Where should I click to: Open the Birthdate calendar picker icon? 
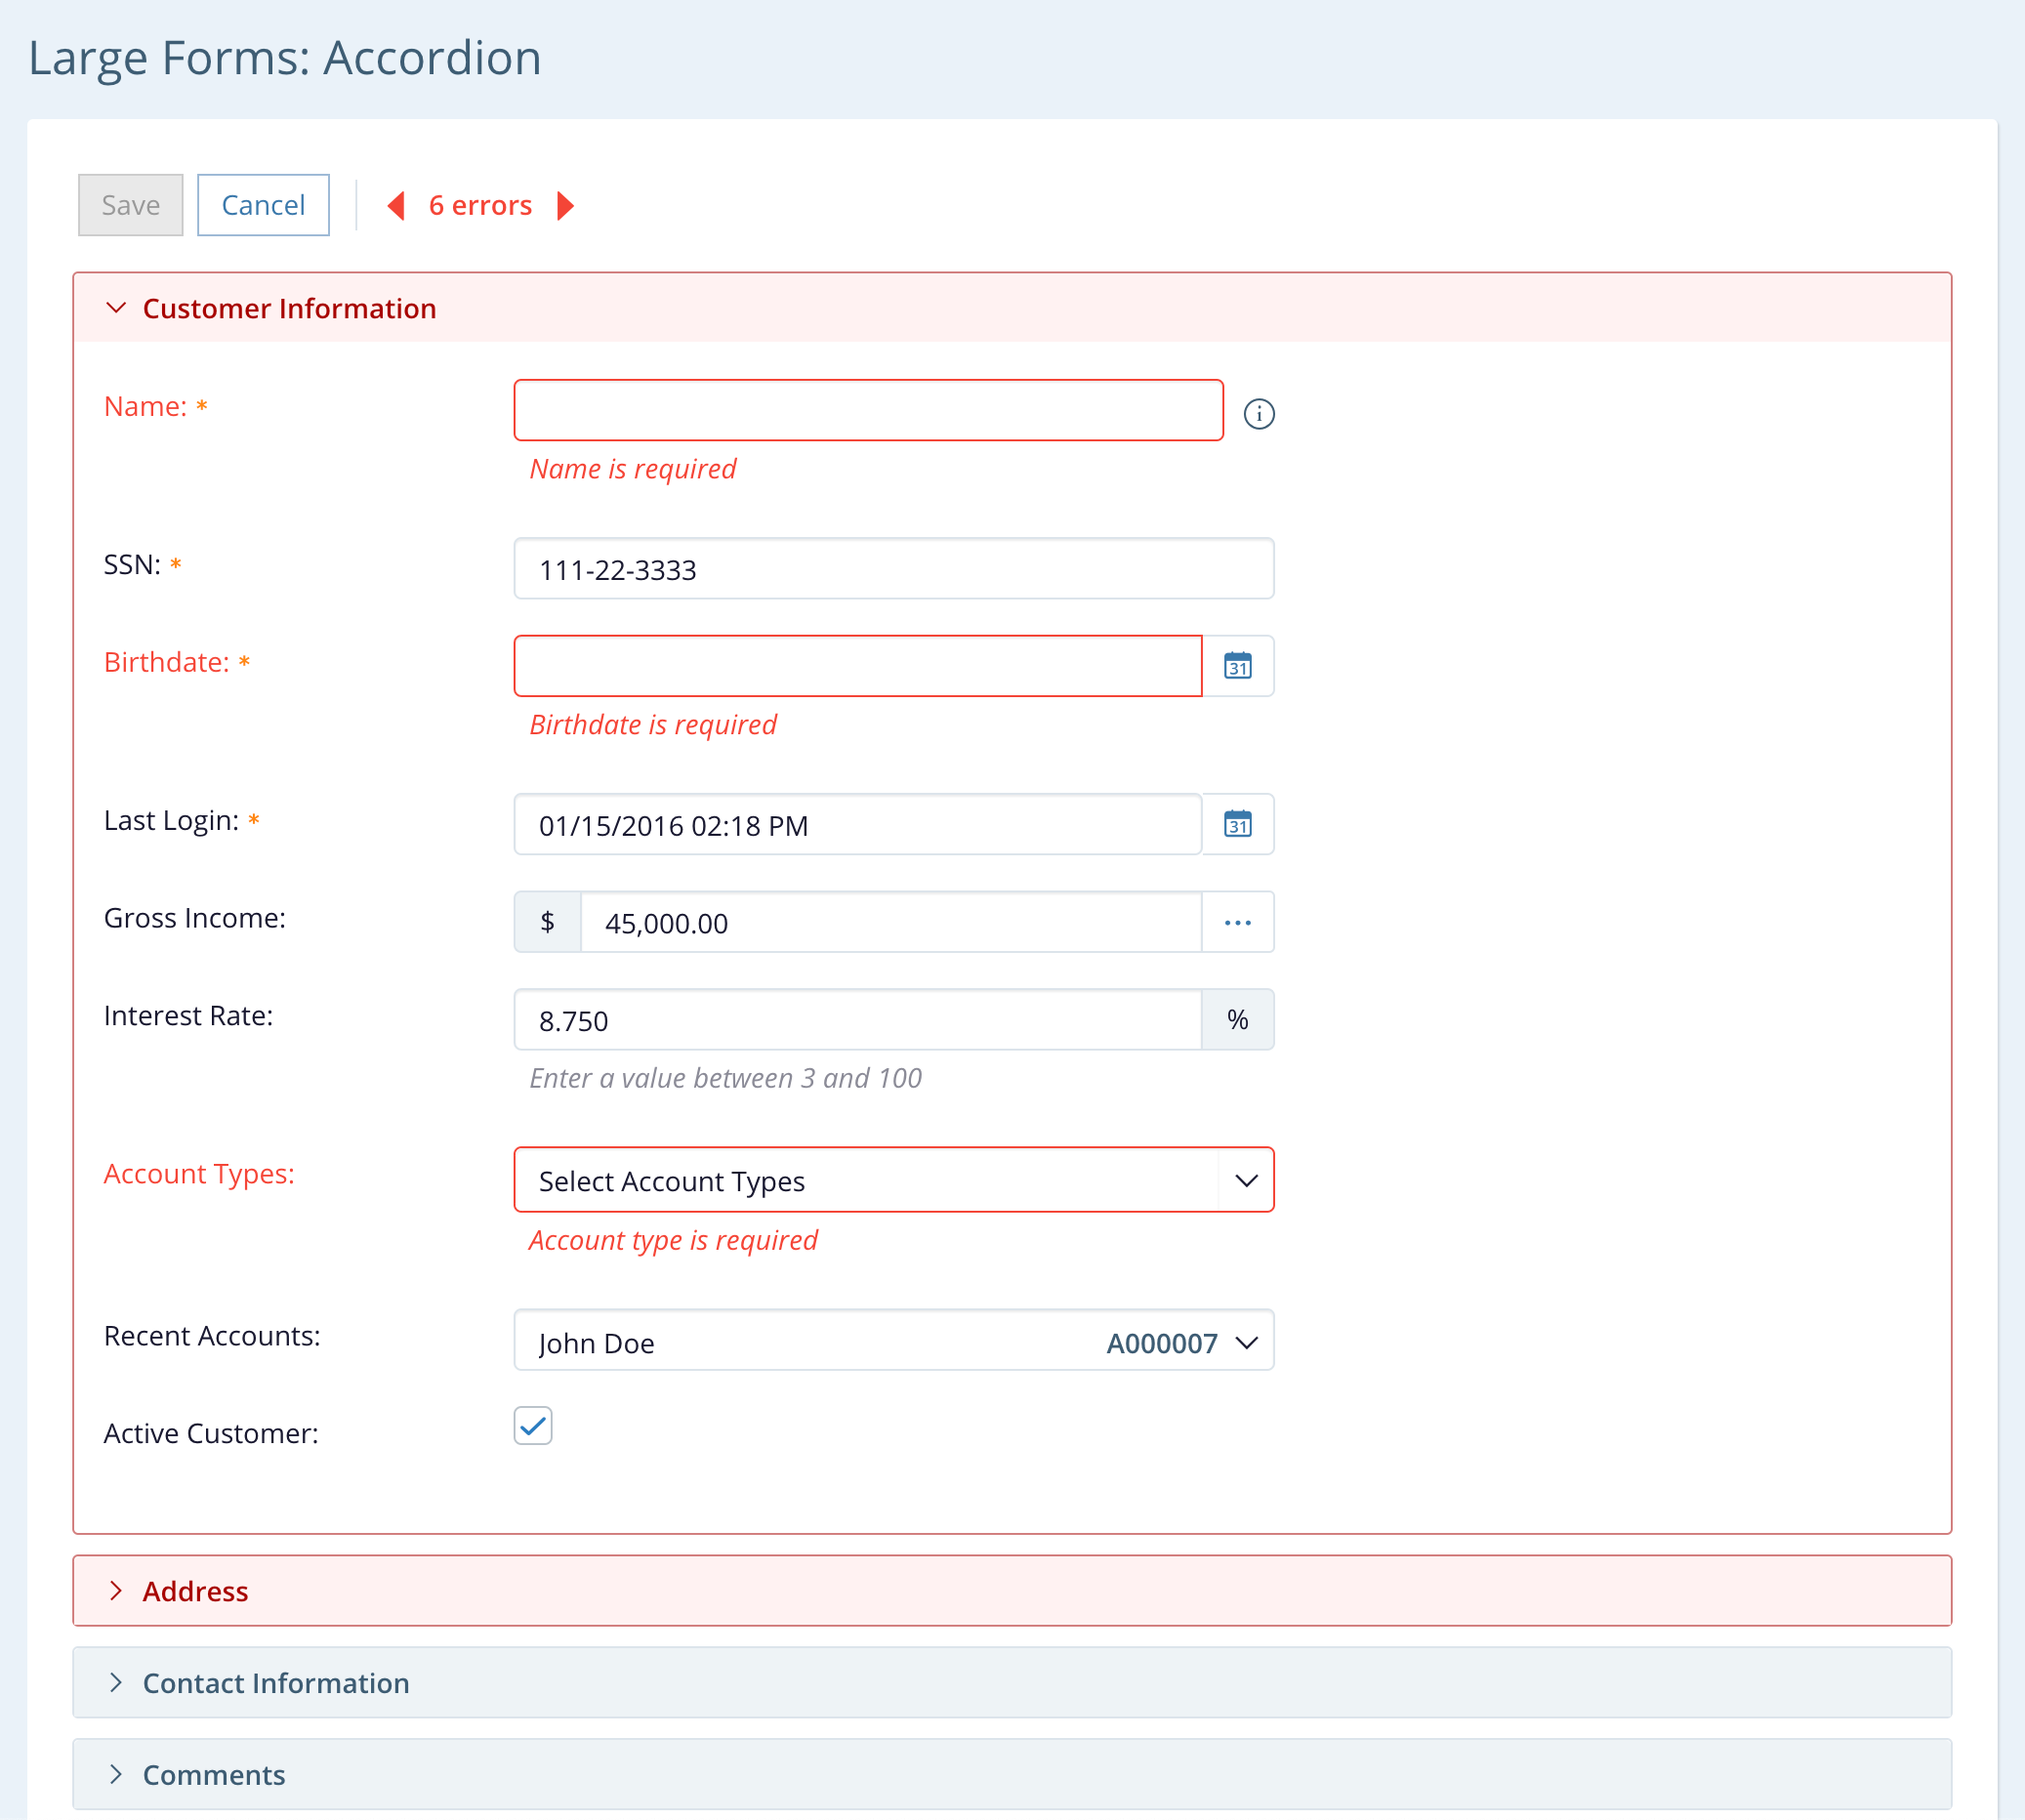click(1237, 666)
